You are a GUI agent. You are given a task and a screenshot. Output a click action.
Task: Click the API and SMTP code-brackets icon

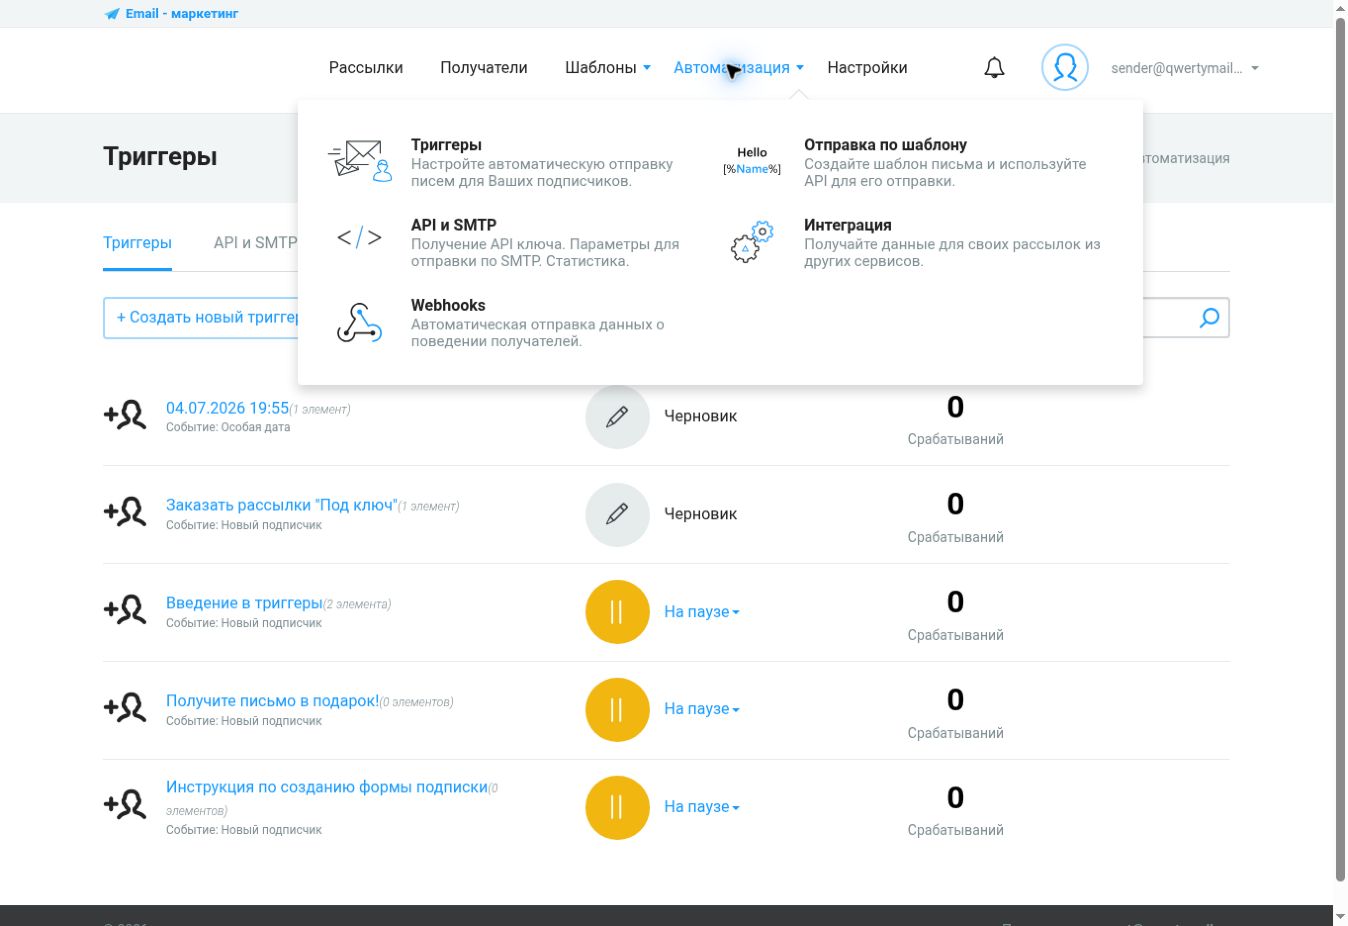[359, 238]
